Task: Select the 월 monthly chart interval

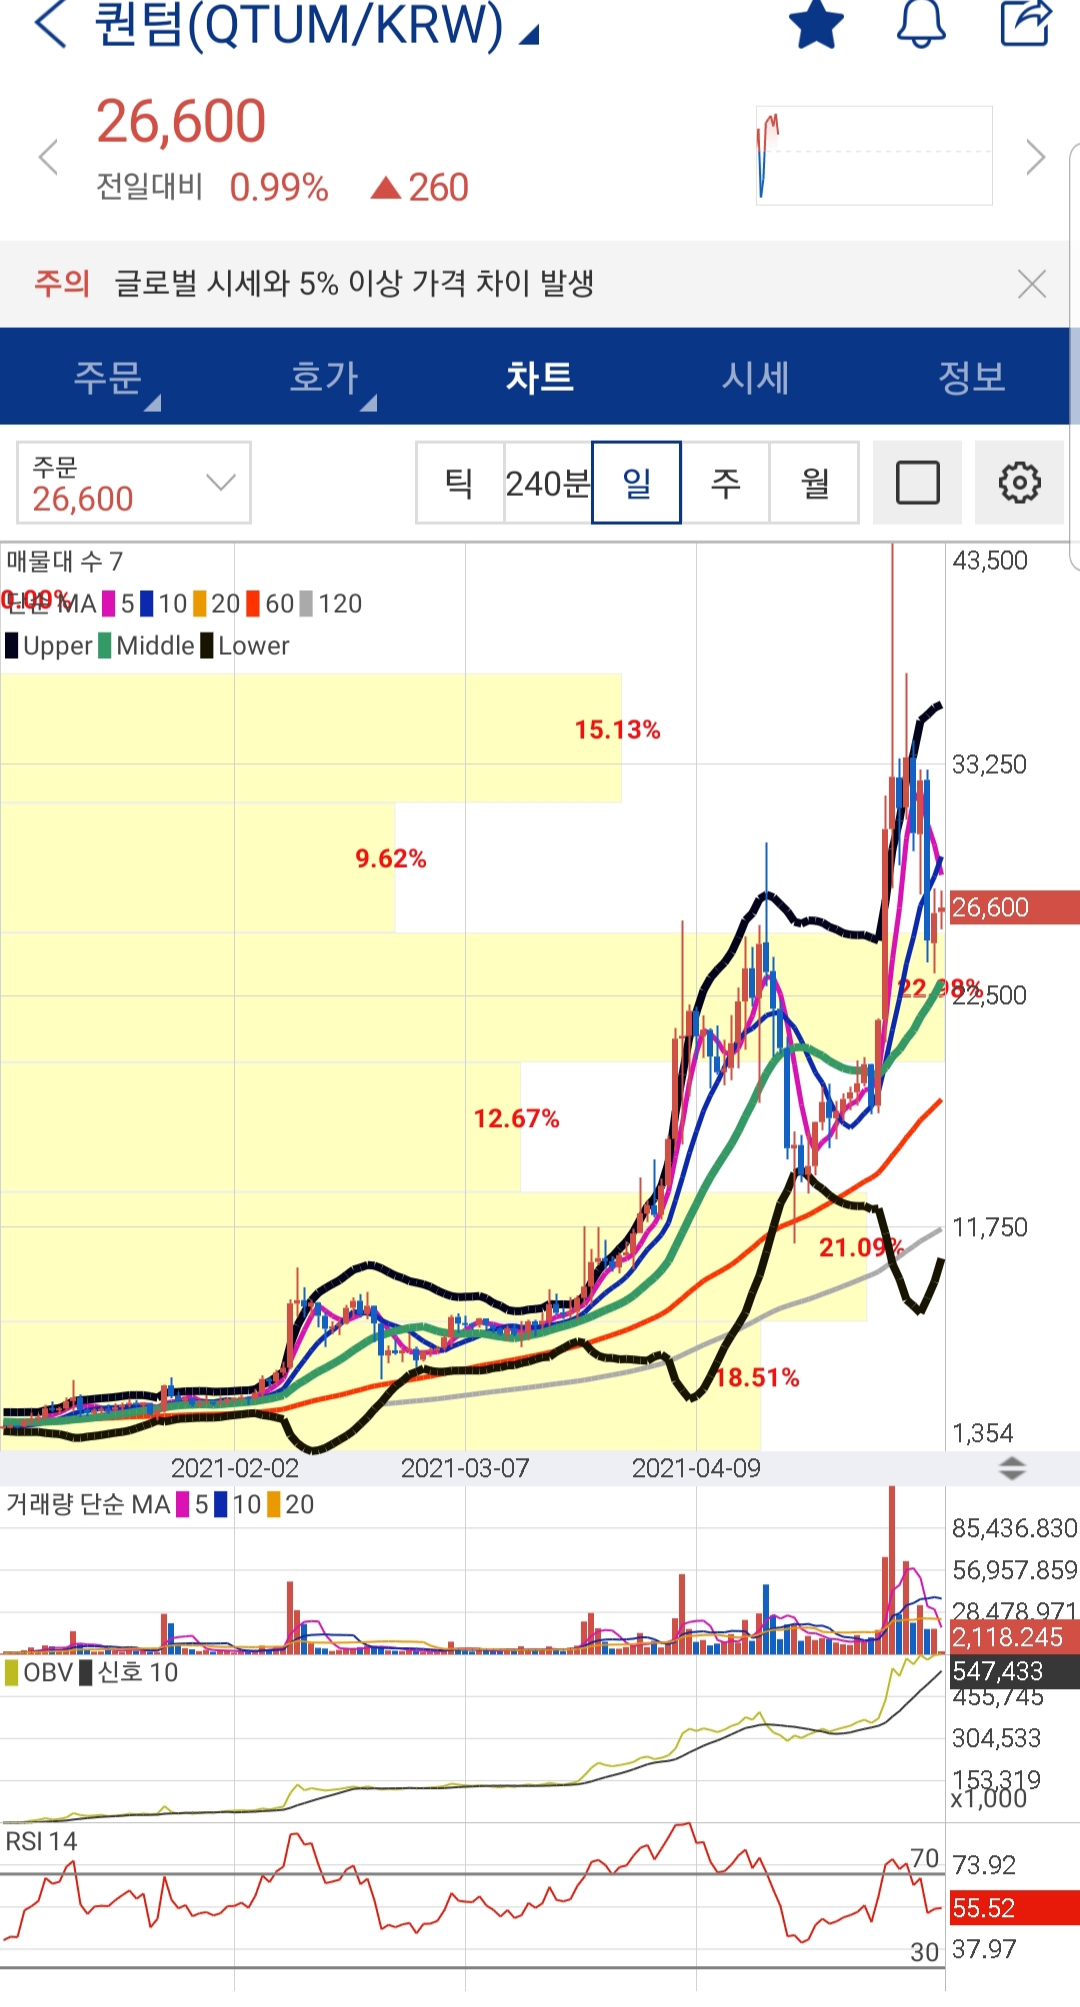Action: [814, 483]
